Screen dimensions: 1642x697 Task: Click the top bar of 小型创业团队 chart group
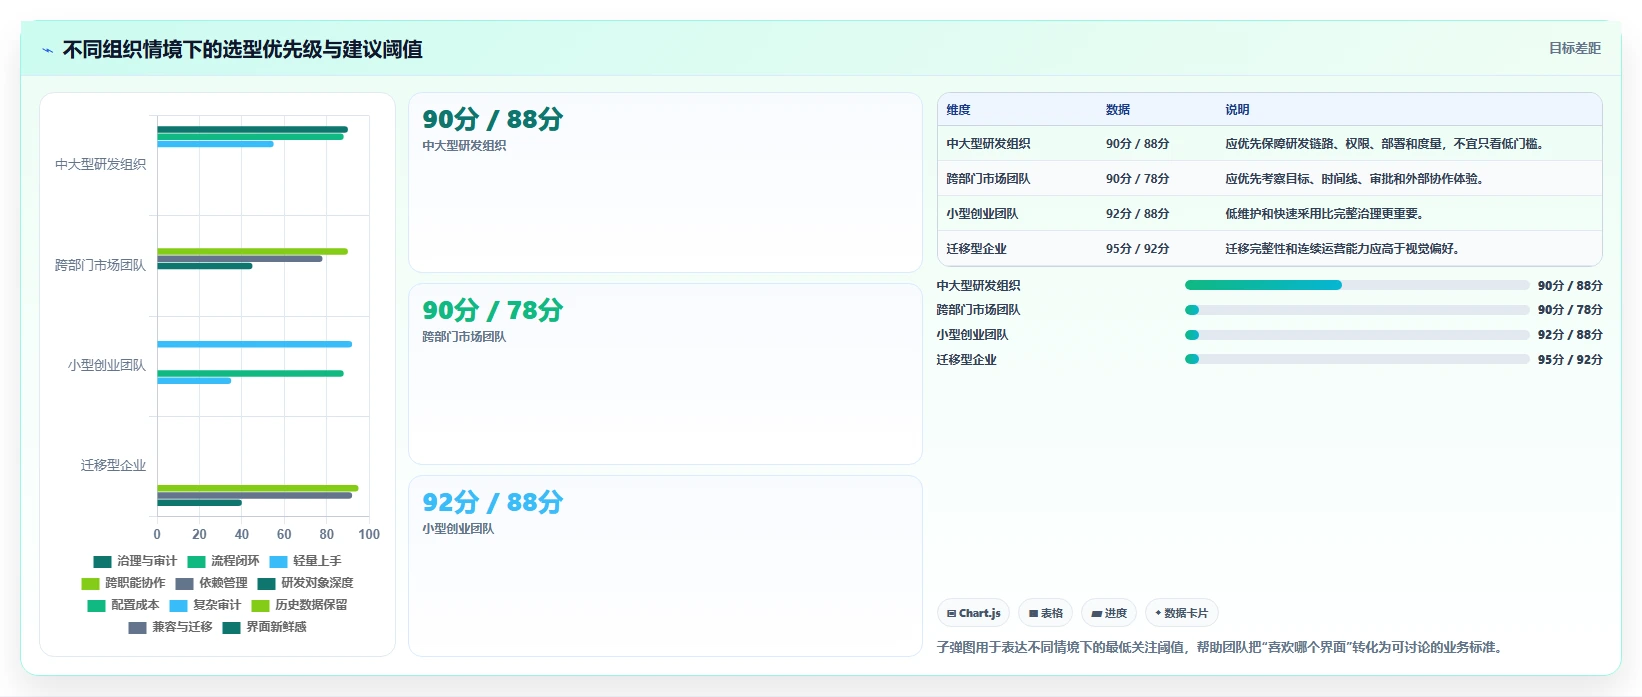(254, 344)
